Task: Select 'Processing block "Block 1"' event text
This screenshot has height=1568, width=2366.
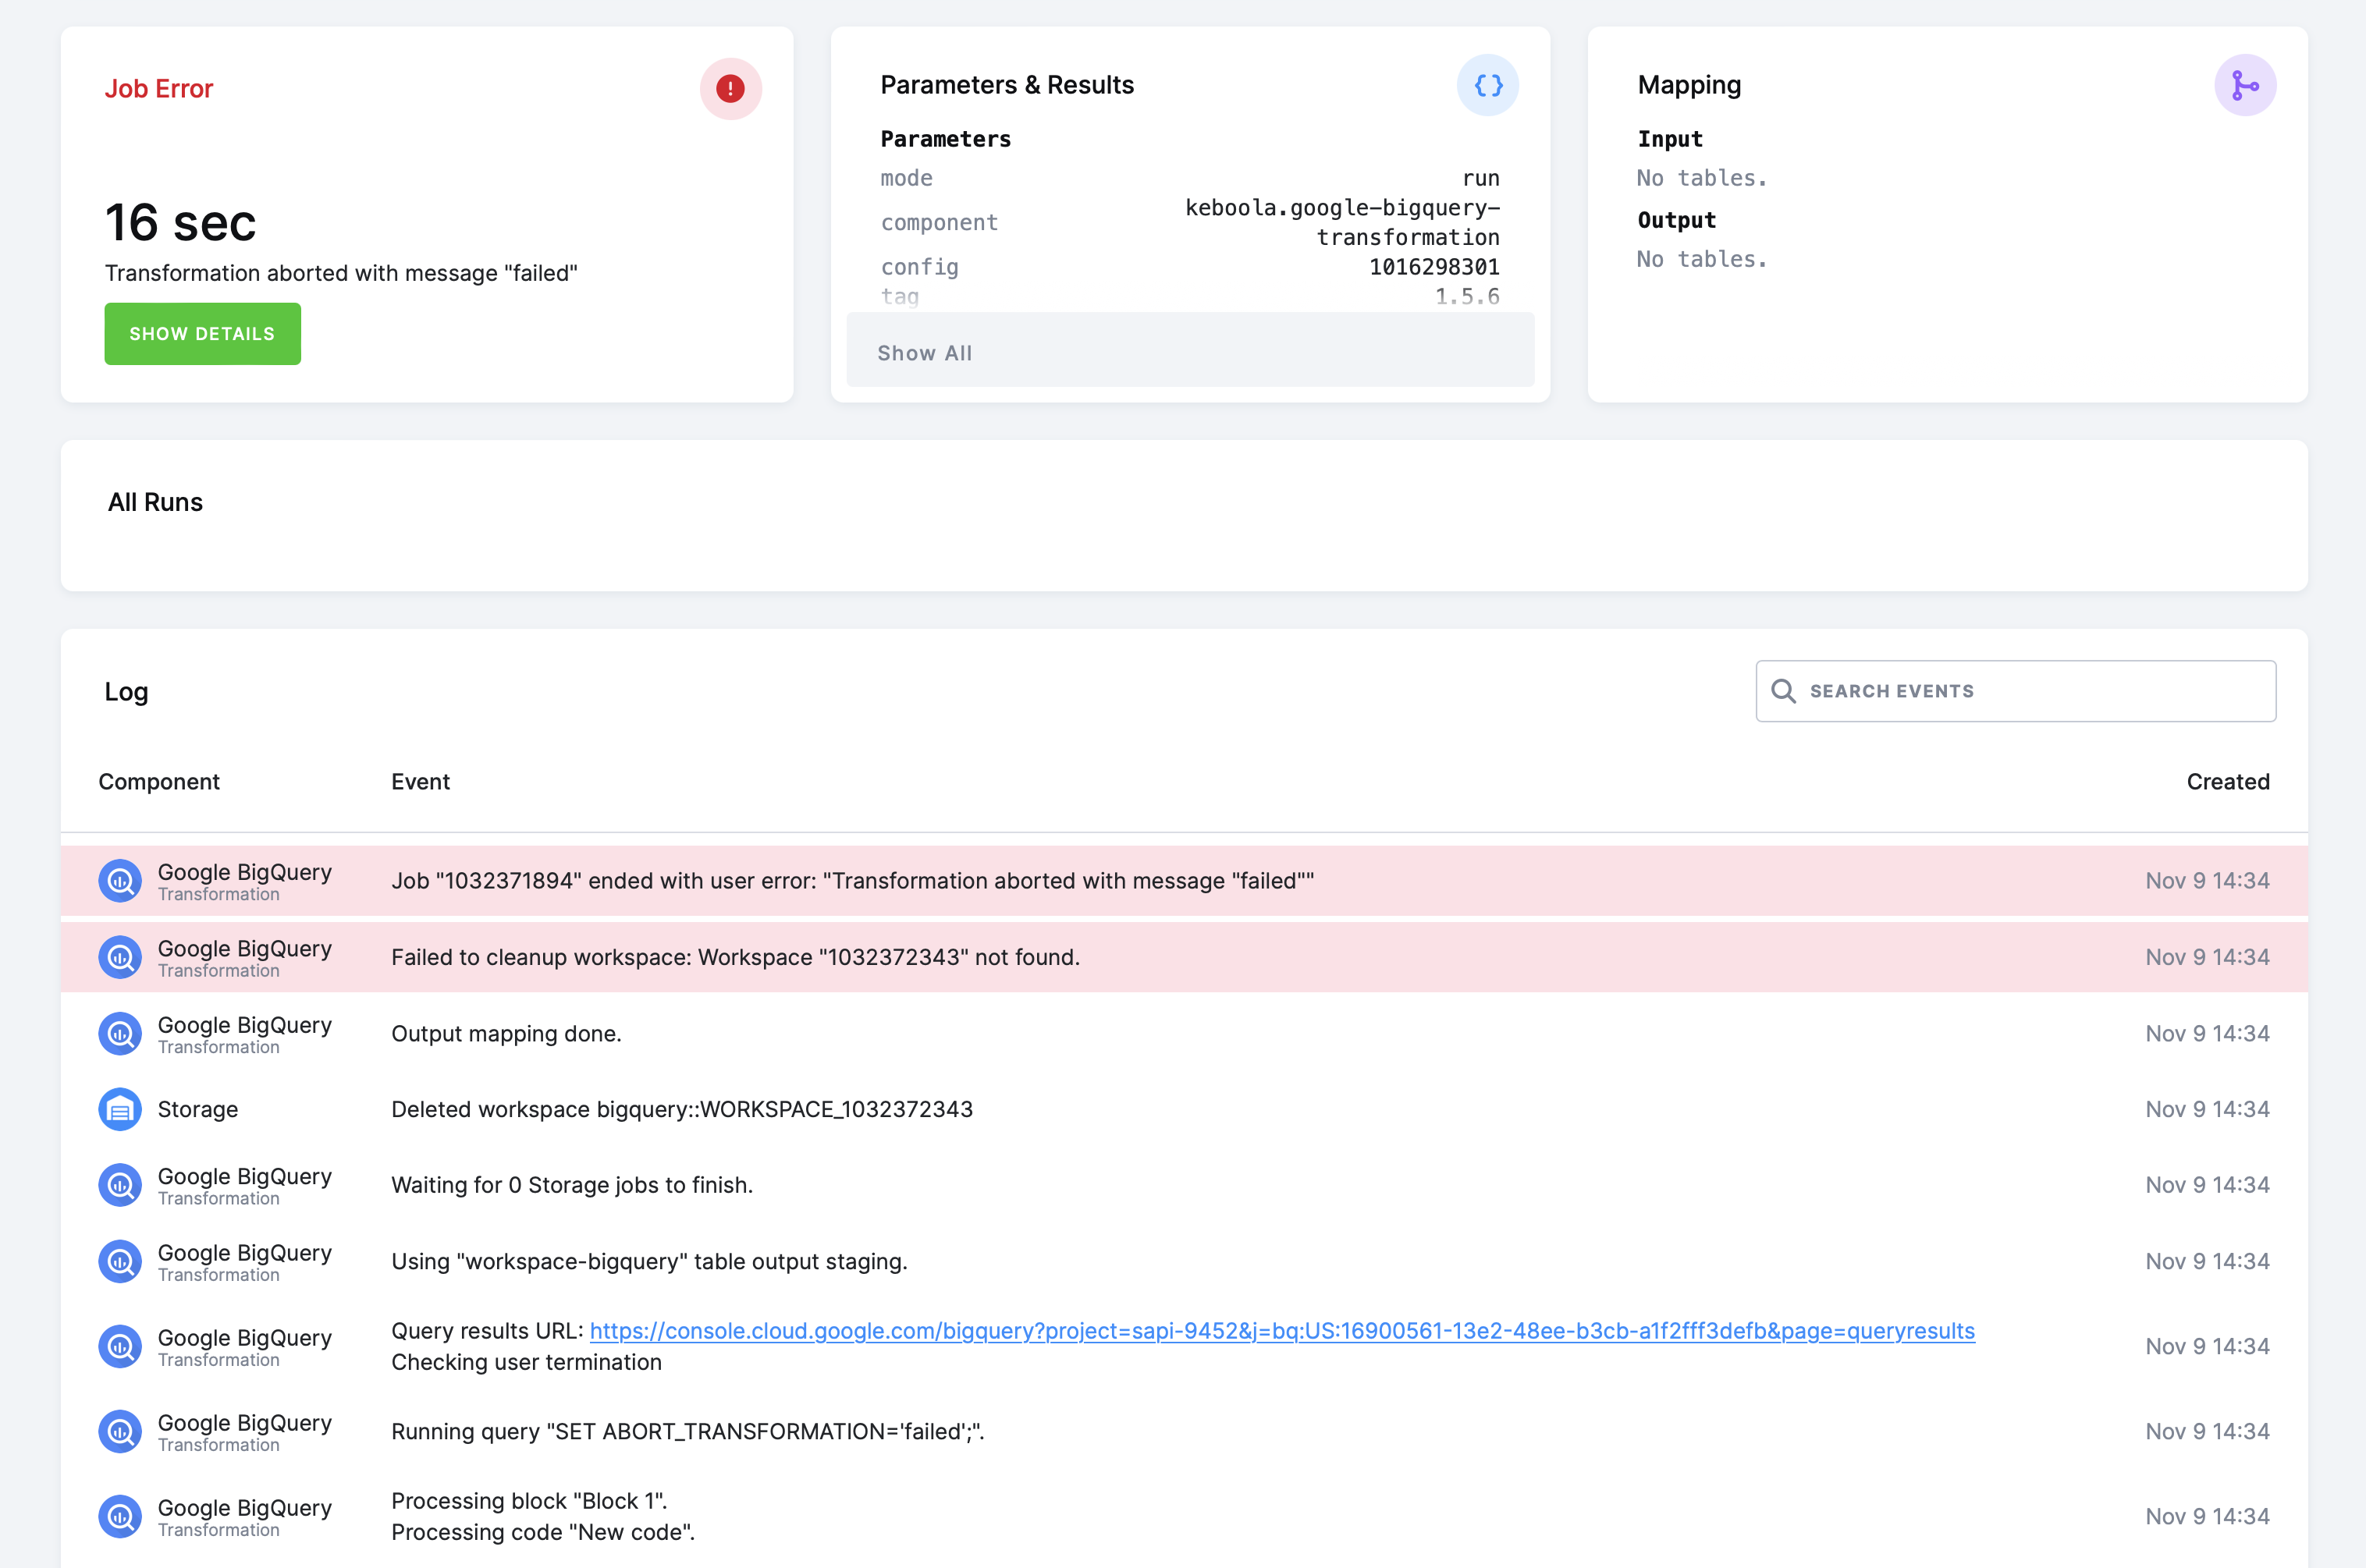Action: pyautogui.click(x=529, y=1501)
